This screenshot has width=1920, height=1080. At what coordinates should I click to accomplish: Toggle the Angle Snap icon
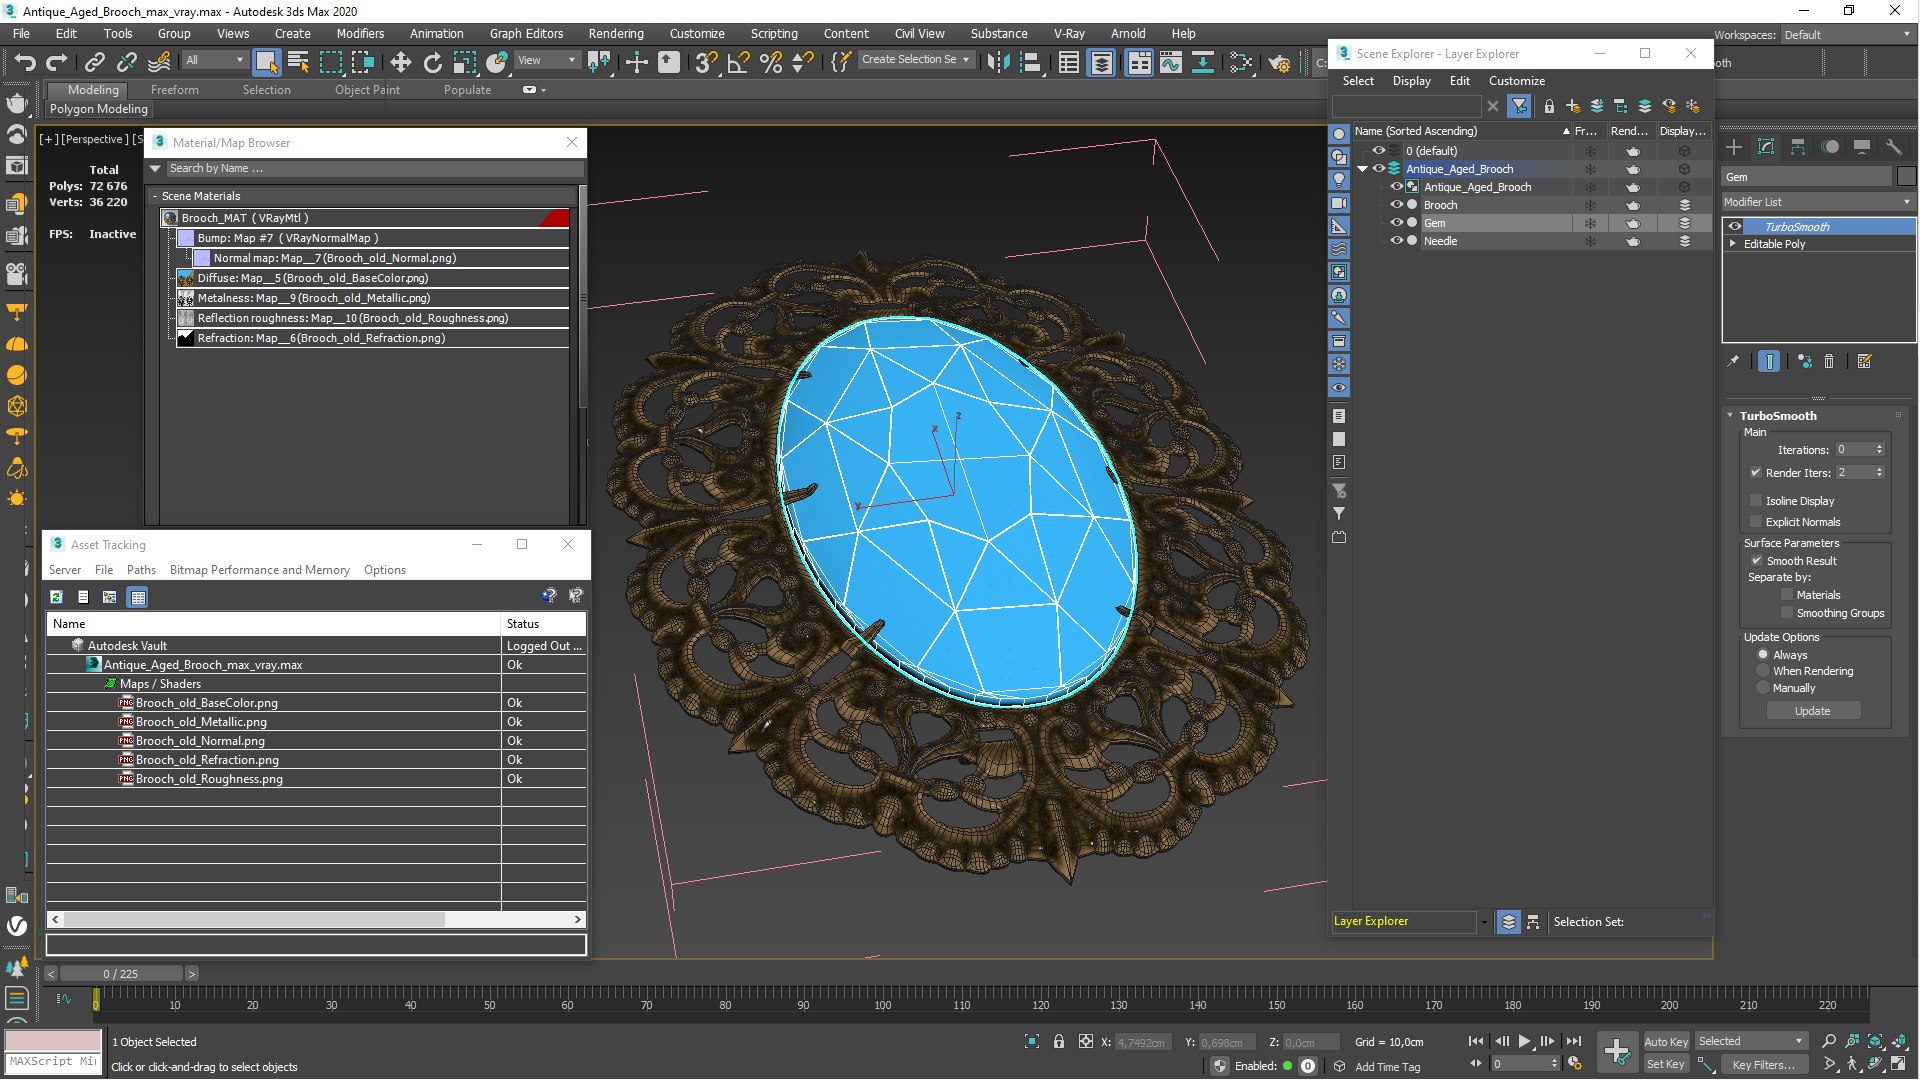point(738,62)
